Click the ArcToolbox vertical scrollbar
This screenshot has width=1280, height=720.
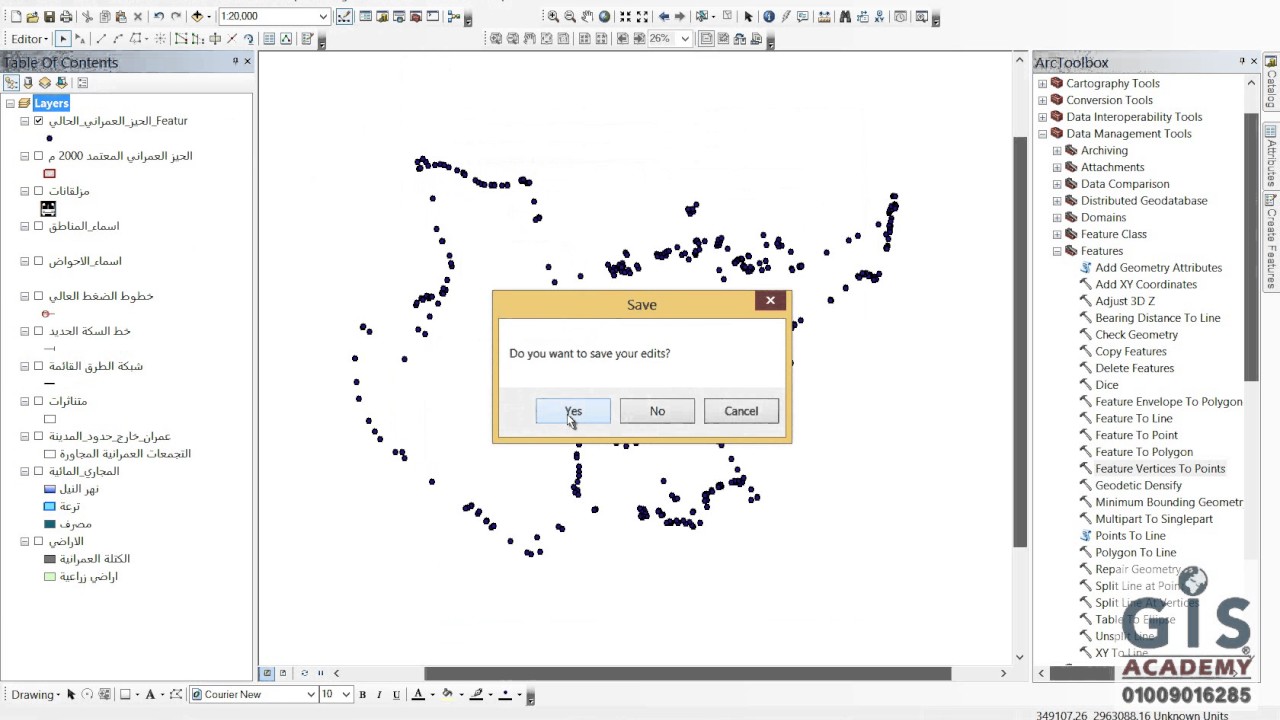tap(1251, 245)
